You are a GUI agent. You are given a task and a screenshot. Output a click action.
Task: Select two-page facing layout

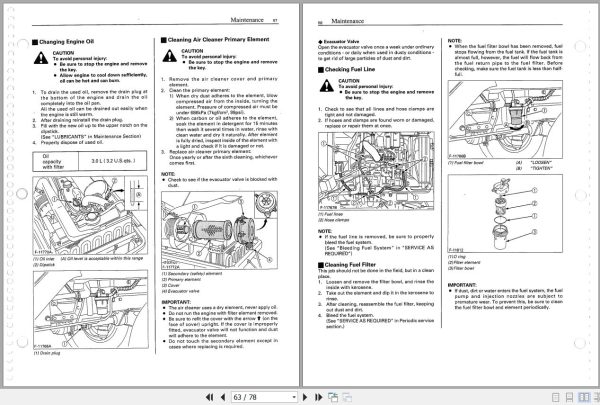click(x=584, y=397)
